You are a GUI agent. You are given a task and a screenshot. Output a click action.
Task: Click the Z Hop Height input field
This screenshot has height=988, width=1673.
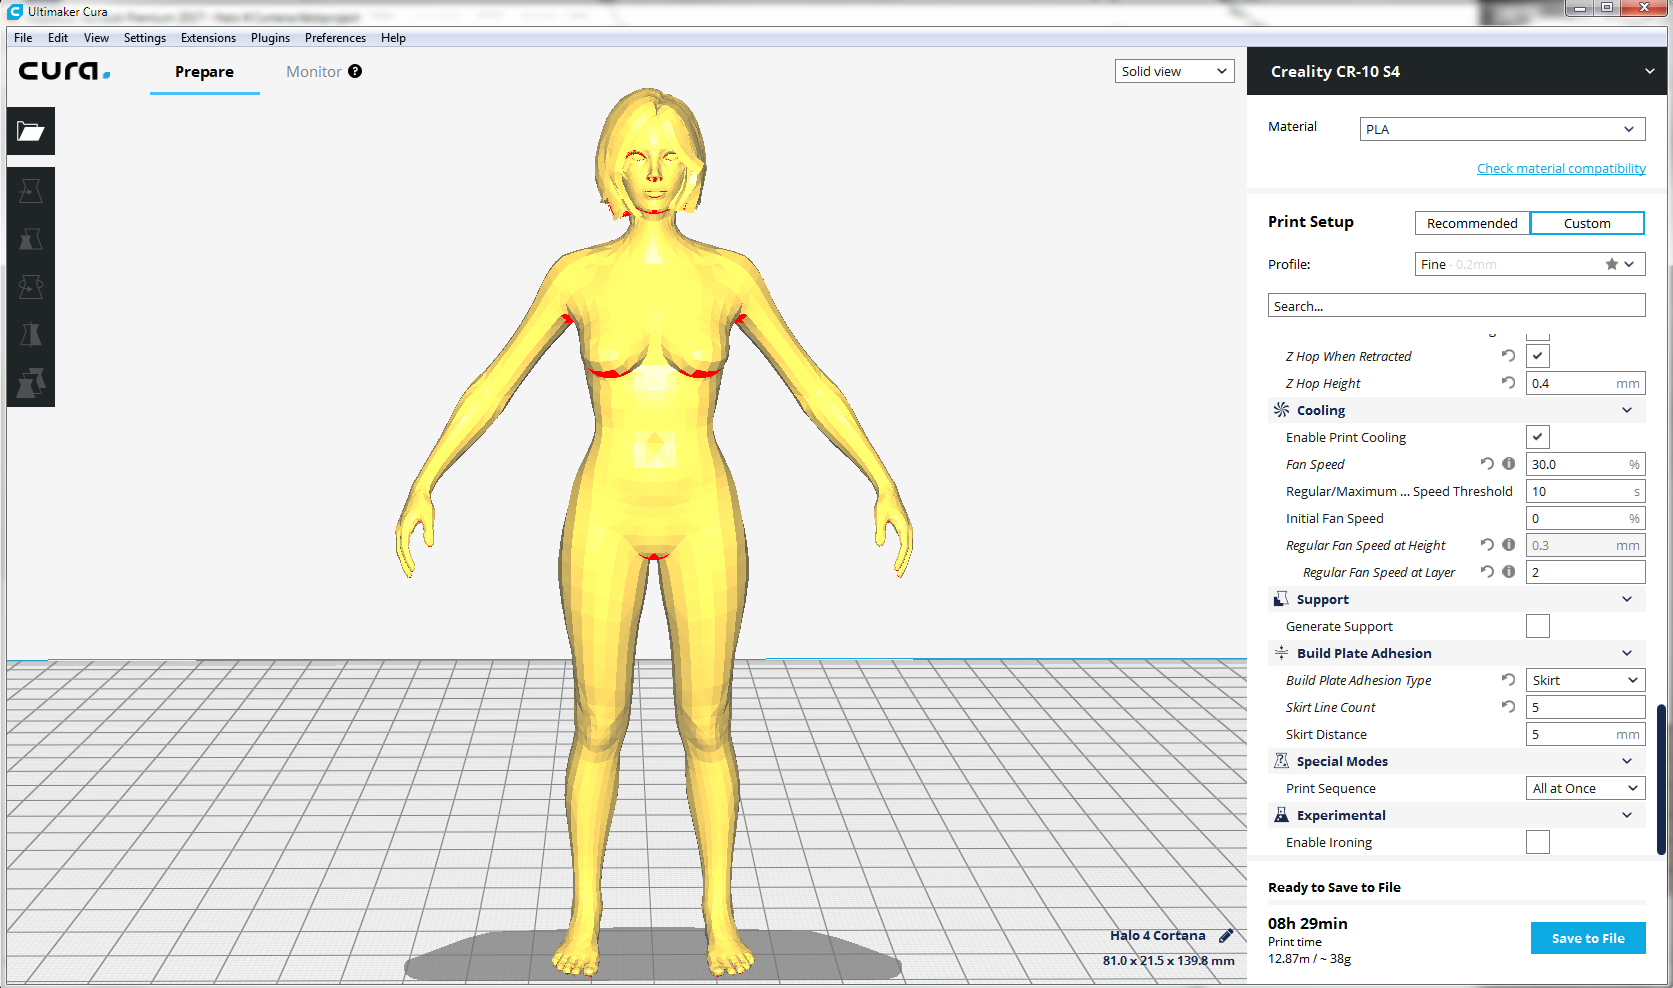(1585, 383)
